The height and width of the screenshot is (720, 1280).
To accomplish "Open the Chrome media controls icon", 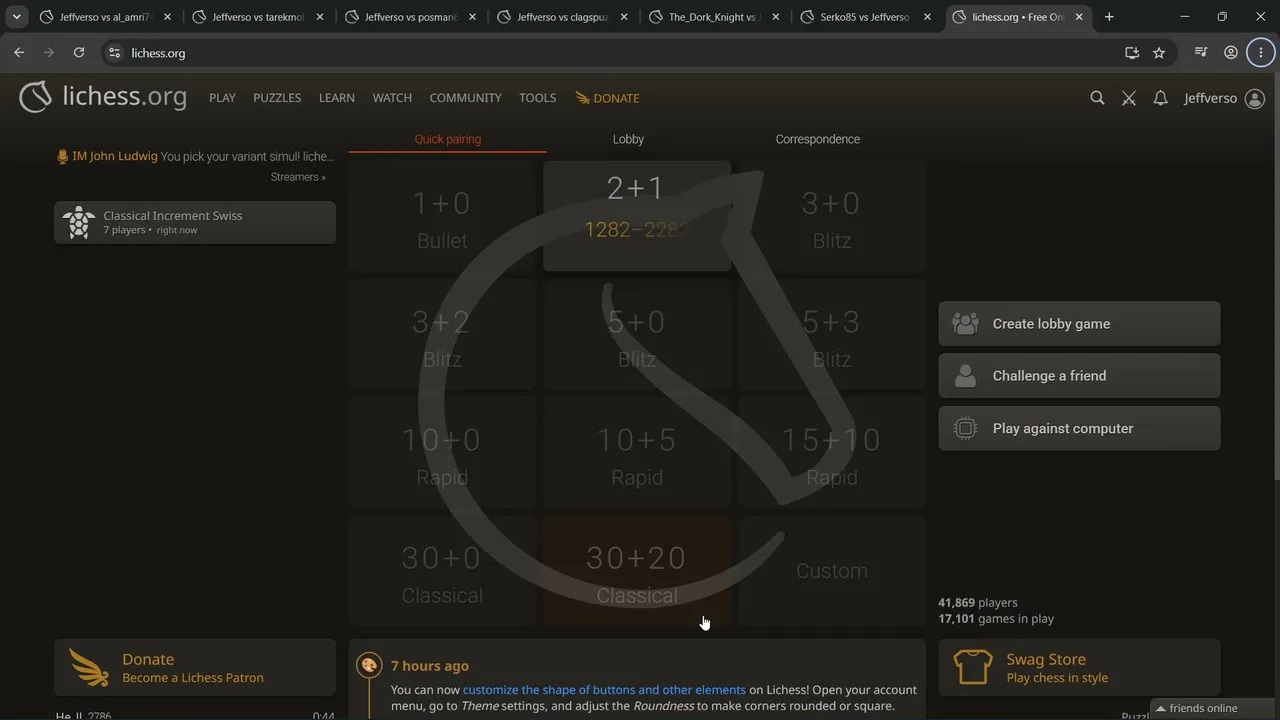I will tap(1202, 53).
